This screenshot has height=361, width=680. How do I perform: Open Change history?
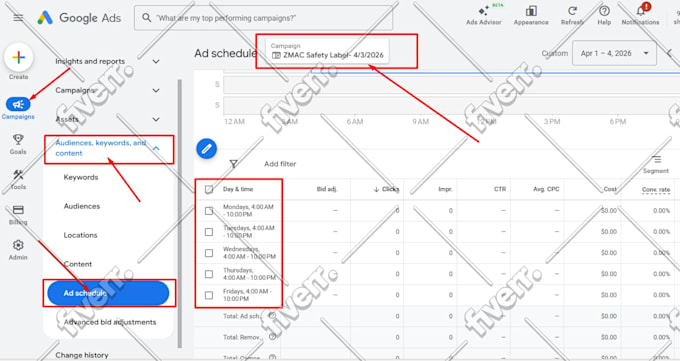pyautogui.click(x=82, y=355)
